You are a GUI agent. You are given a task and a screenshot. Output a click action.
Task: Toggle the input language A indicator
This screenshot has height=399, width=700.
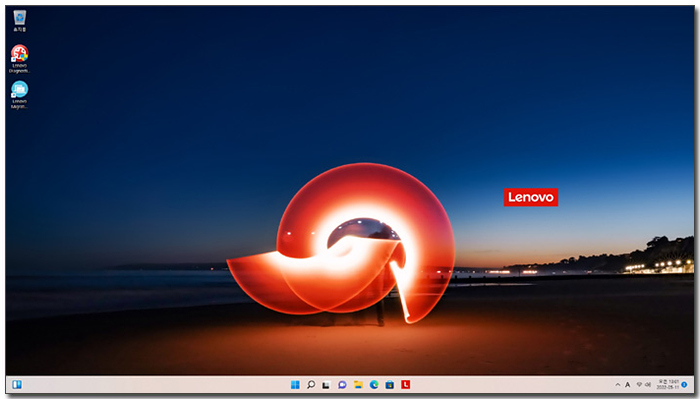pos(628,385)
